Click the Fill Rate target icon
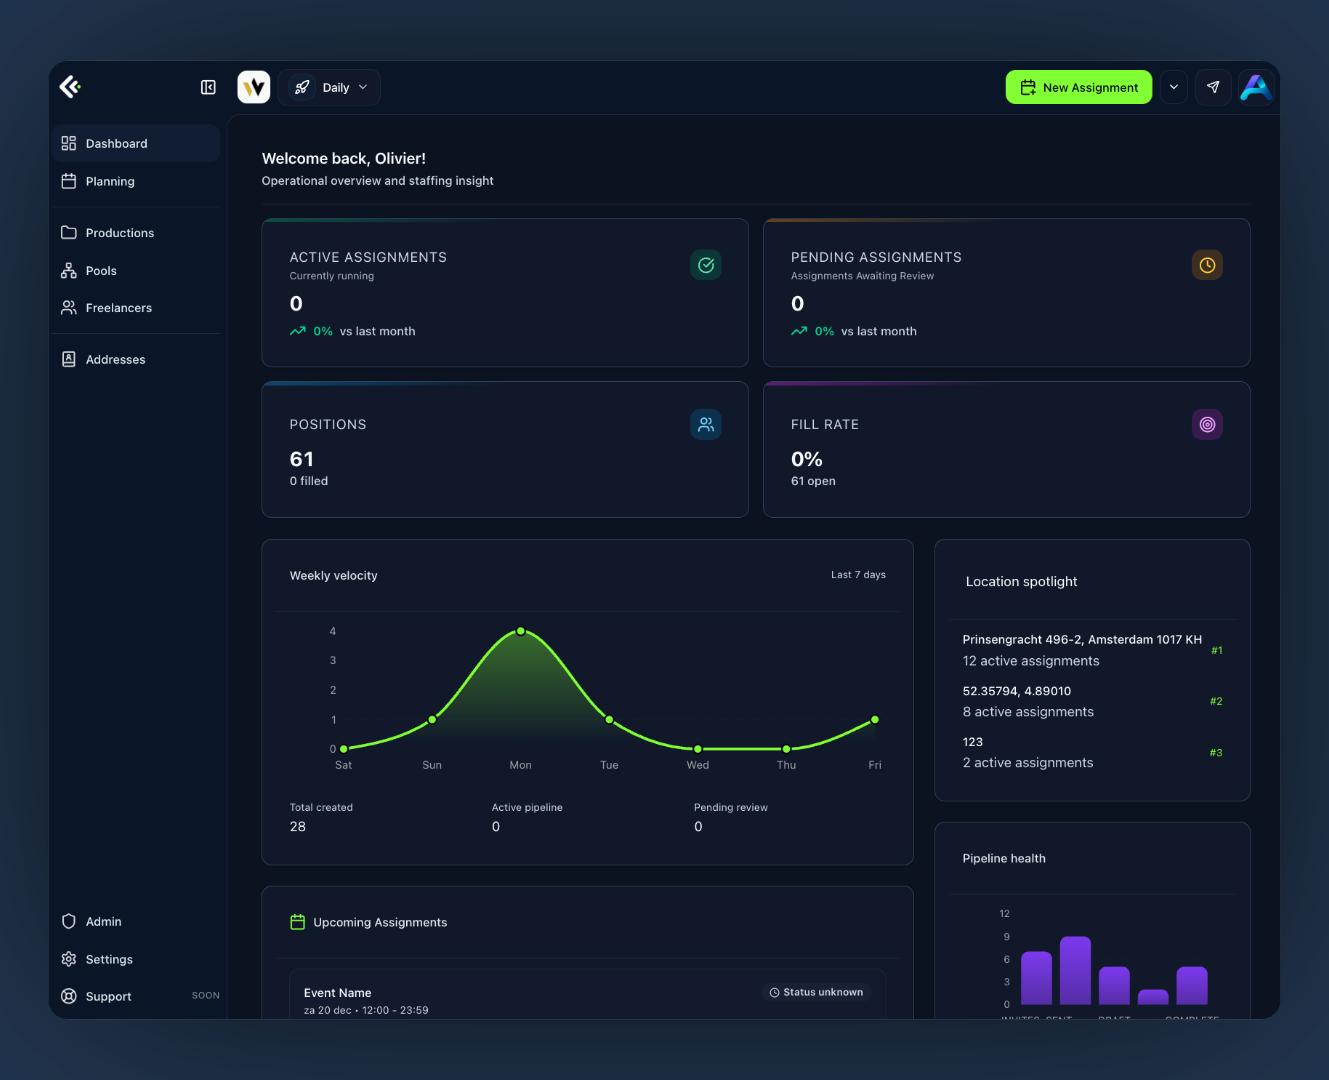This screenshot has height=1080, width=1329. coord(1207,425)
